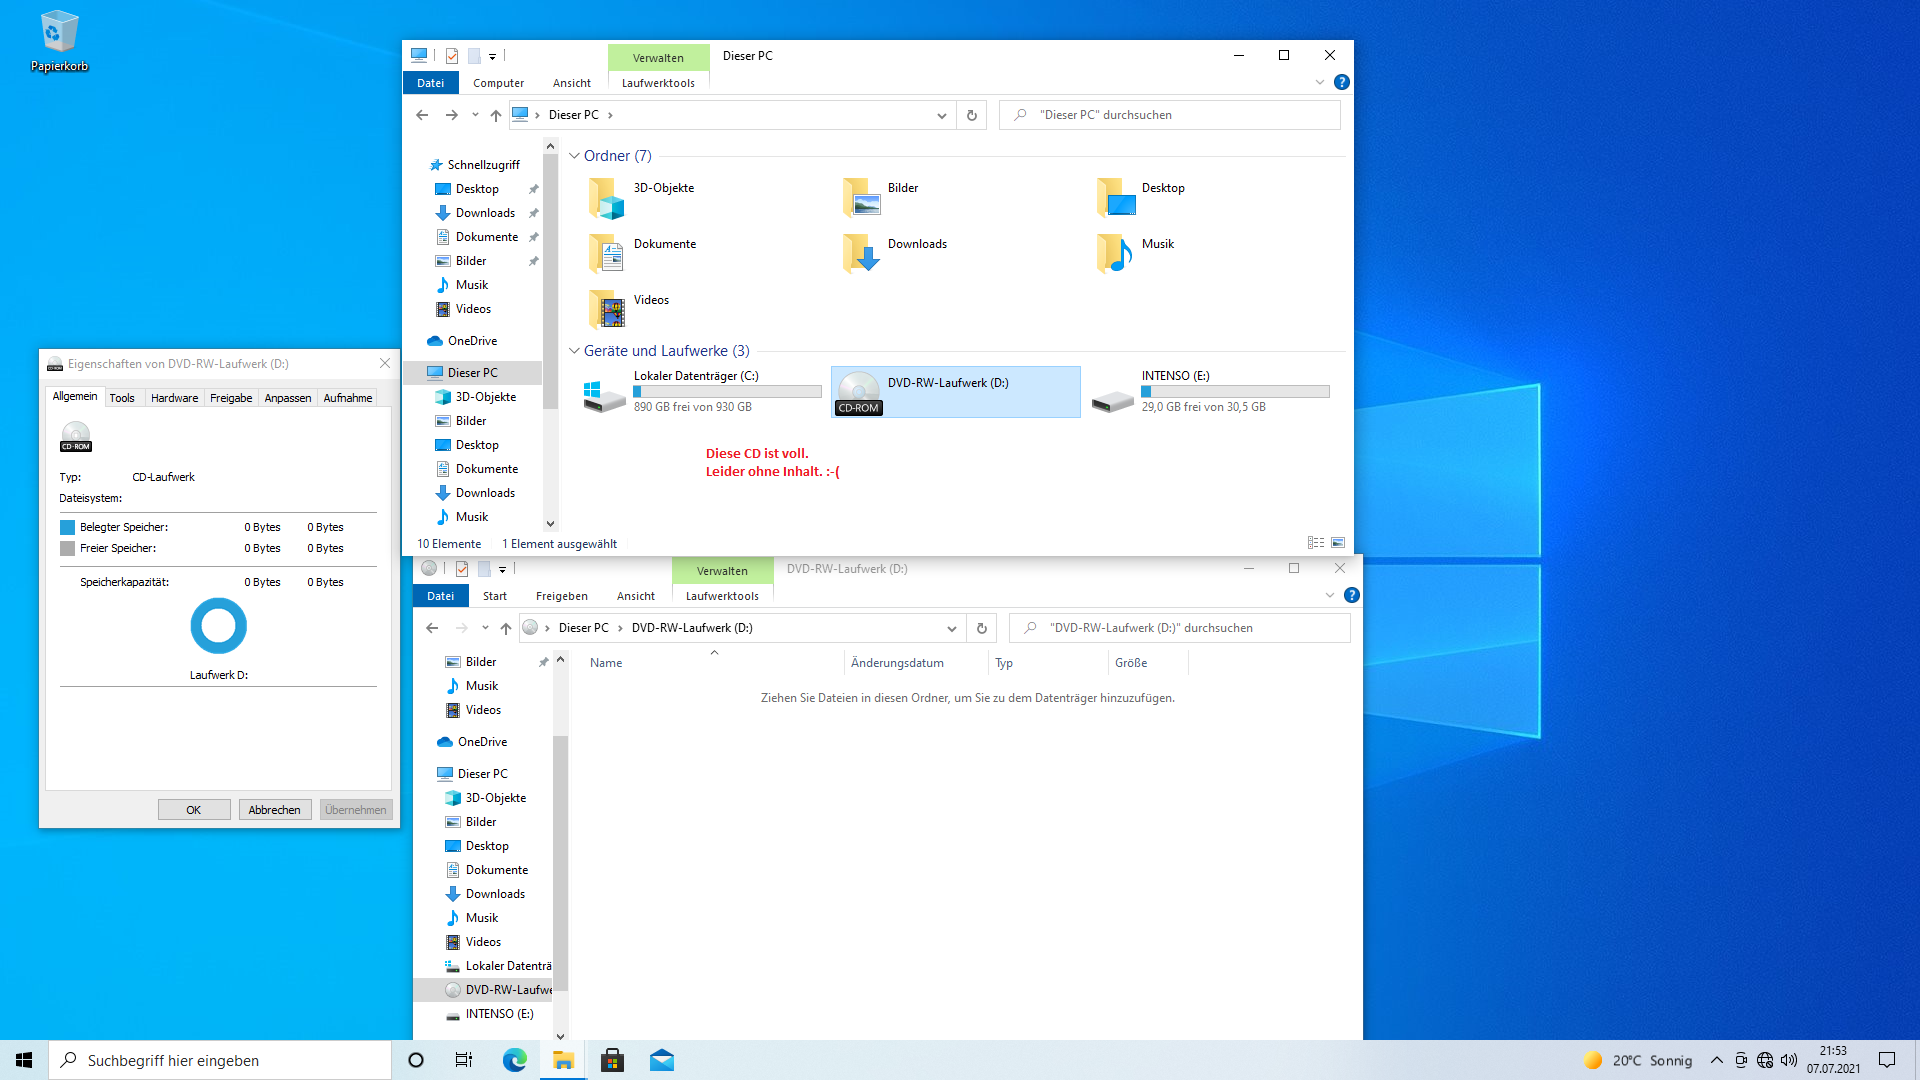This screenshot has height=1080, width=1920.
Task: Collapse the Ordner (7) group
Action: pos(574,156)
